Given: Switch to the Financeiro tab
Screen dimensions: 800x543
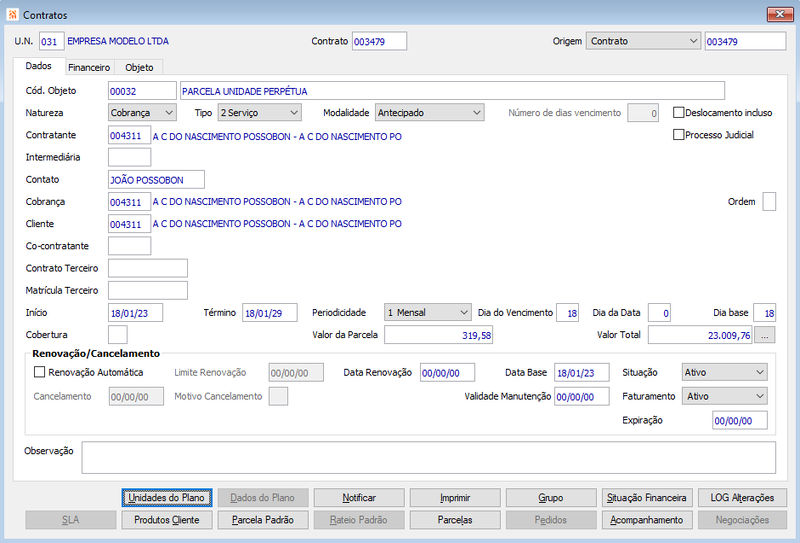Looking at the screenshot, I should 89,67.
